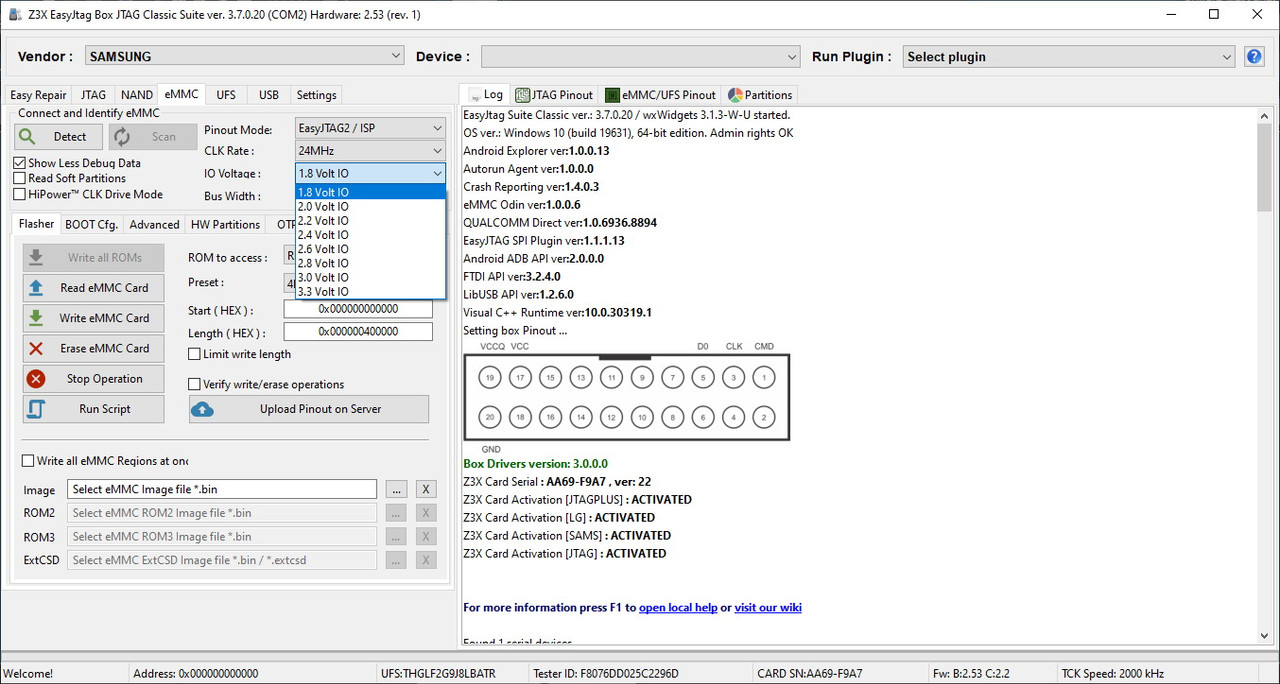Click the Run Script scroll icon
This screenshot has height=684, width=1280.
[36, 409]
